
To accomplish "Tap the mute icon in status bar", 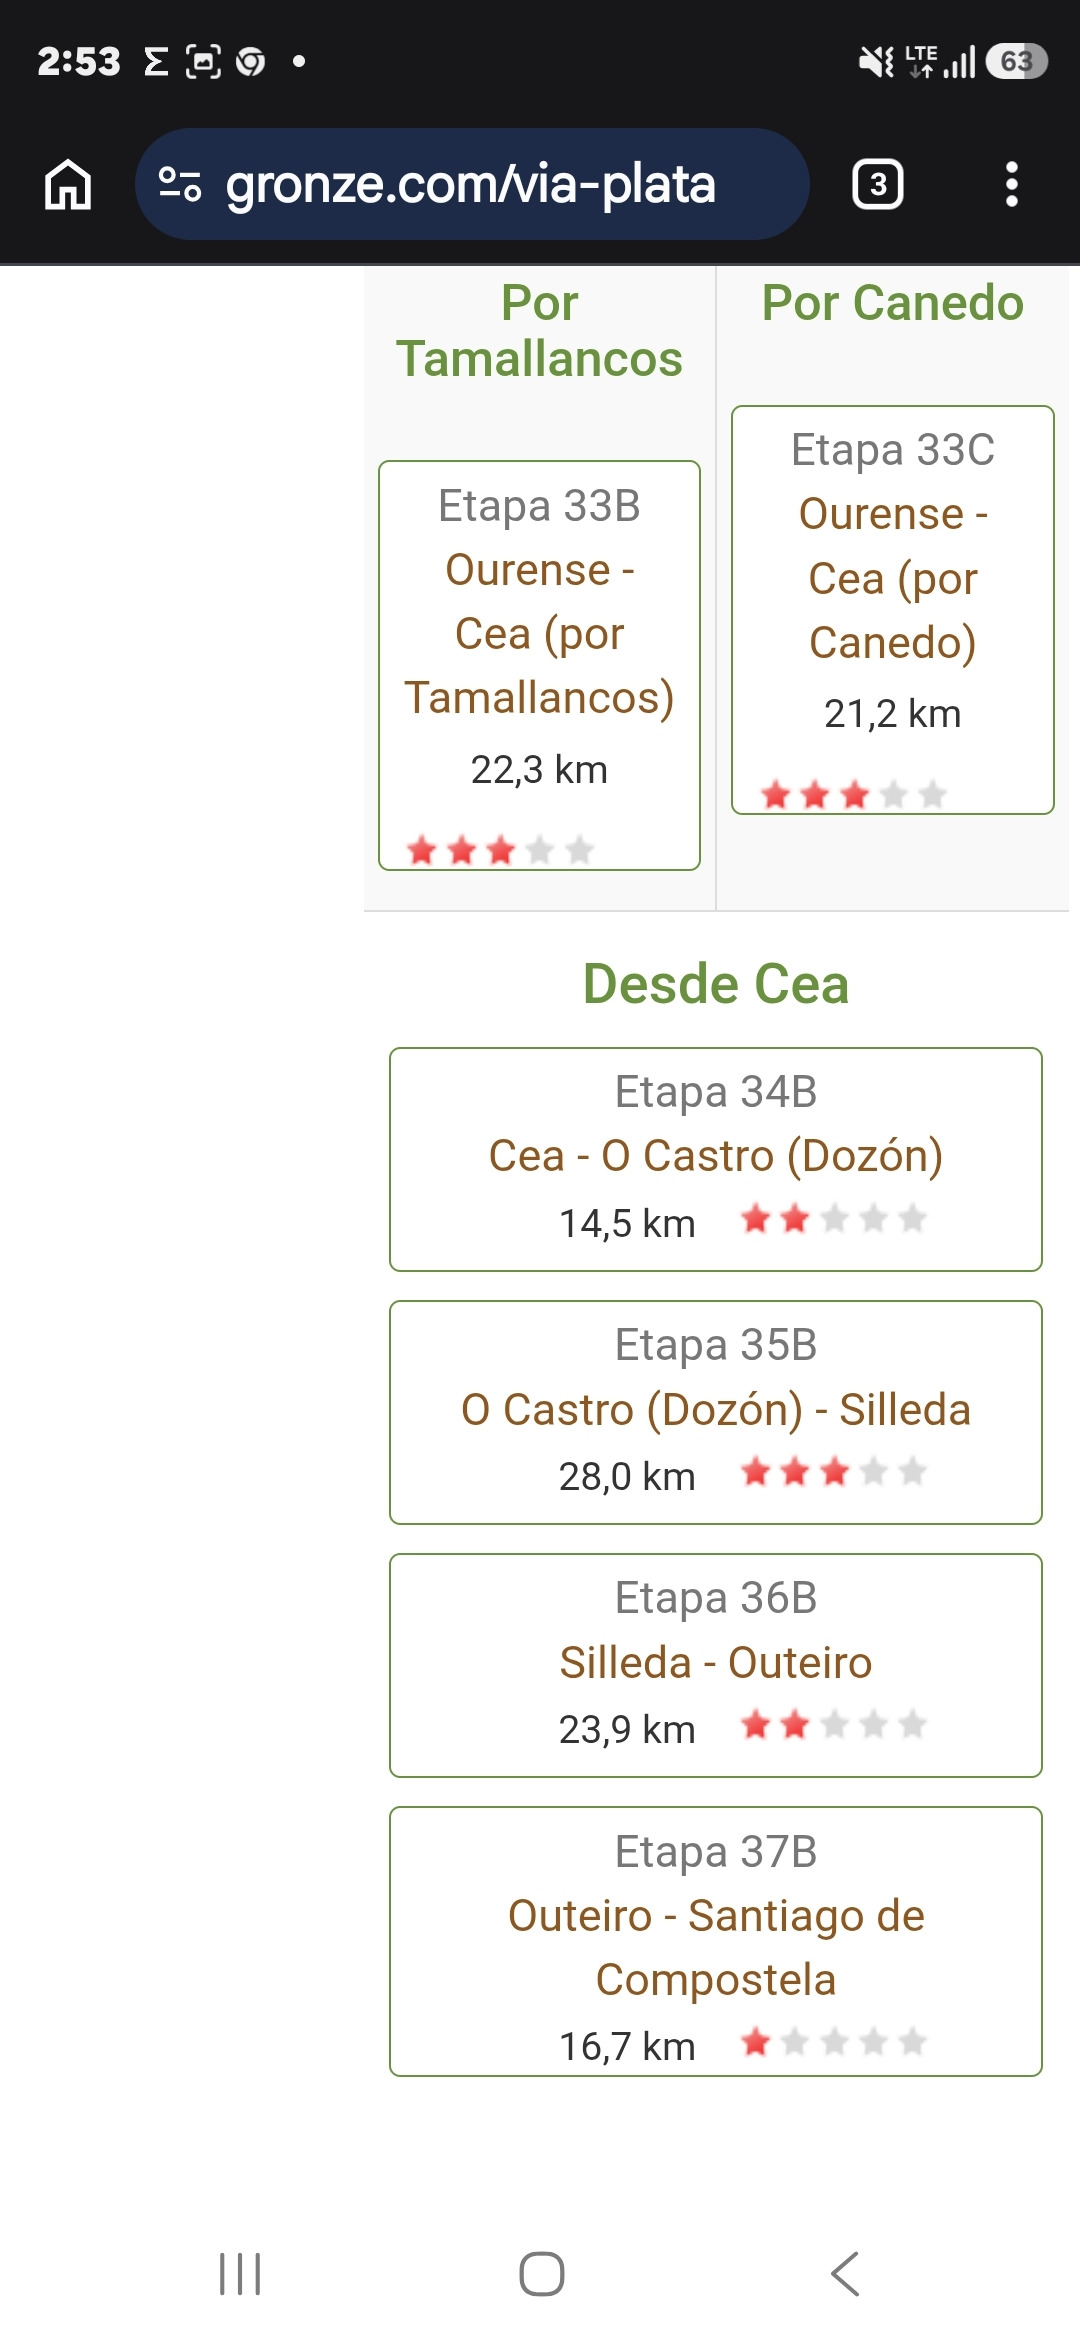I will (x=876, y=62).
